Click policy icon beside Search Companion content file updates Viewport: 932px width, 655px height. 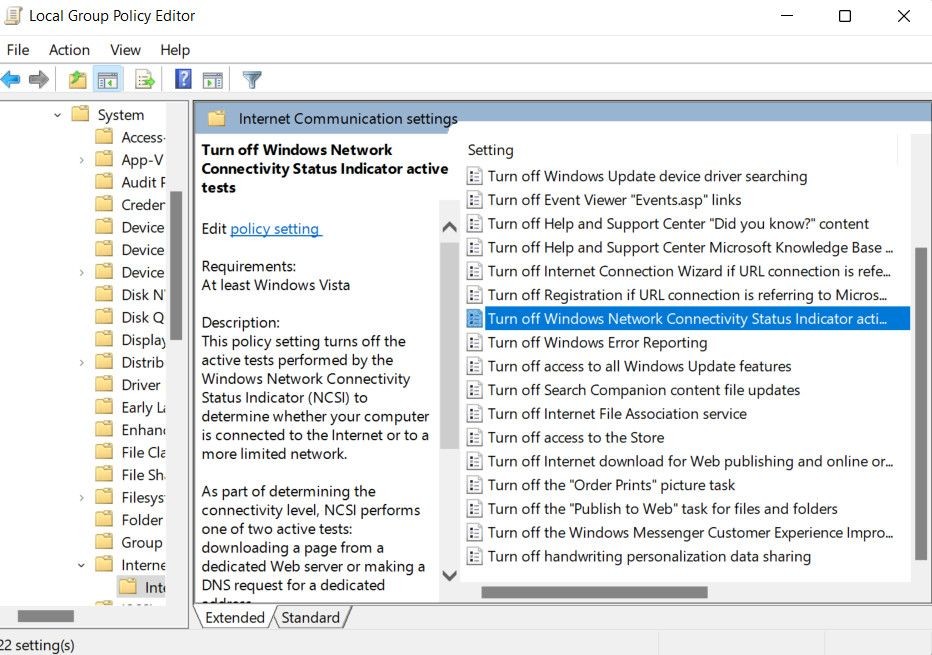coord(474,390)
